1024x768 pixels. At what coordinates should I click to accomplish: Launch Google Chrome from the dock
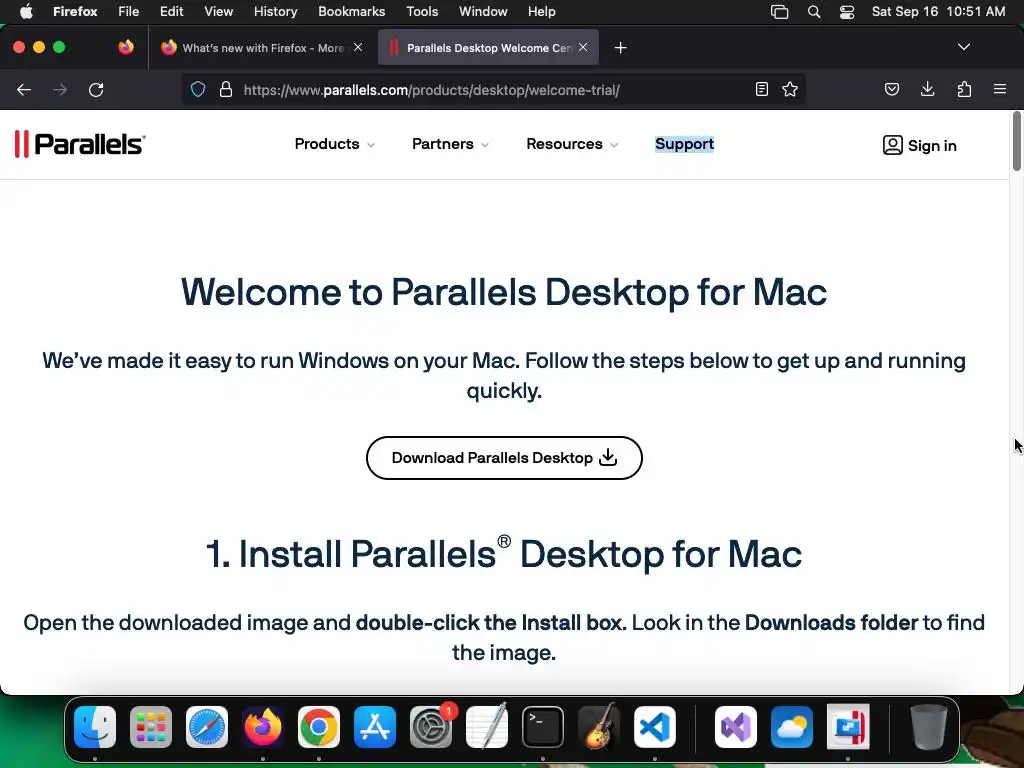319,727
